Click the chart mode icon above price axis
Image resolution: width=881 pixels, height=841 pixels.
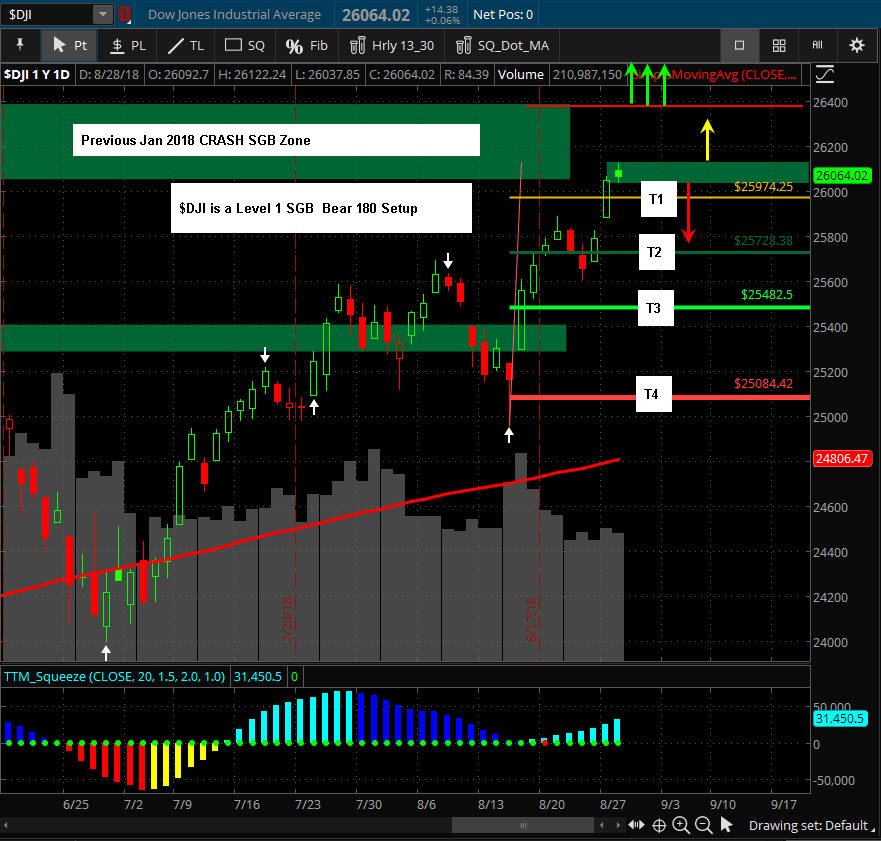825,74
